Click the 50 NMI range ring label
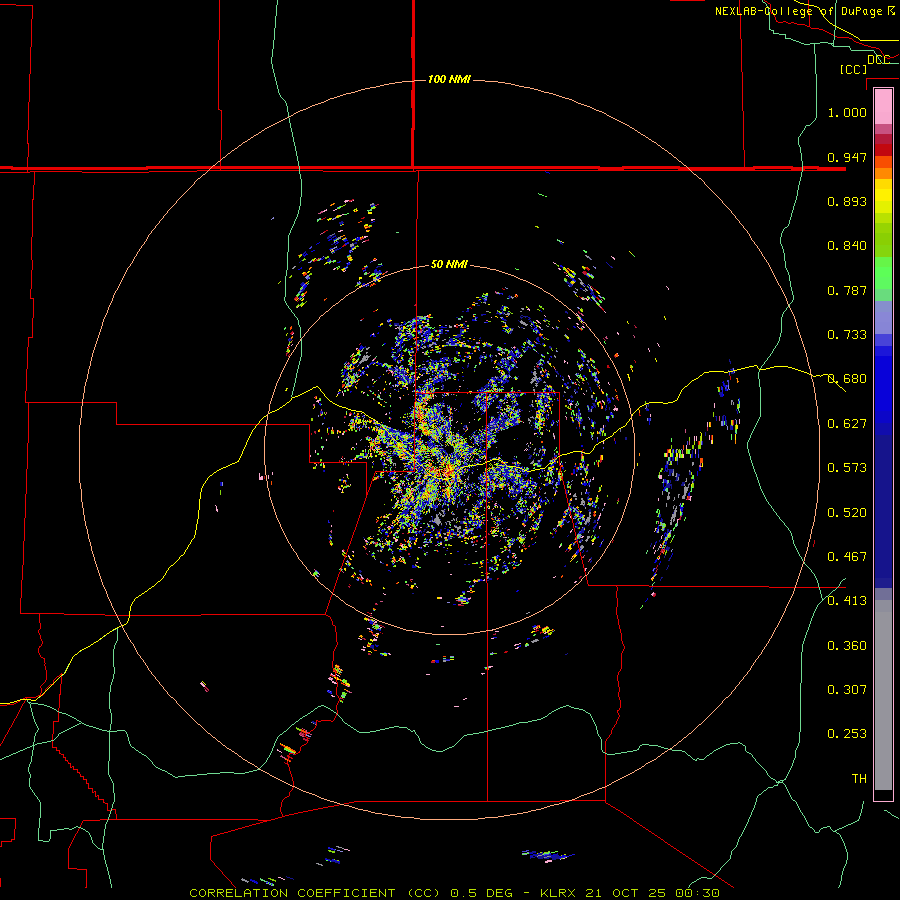 449,264
